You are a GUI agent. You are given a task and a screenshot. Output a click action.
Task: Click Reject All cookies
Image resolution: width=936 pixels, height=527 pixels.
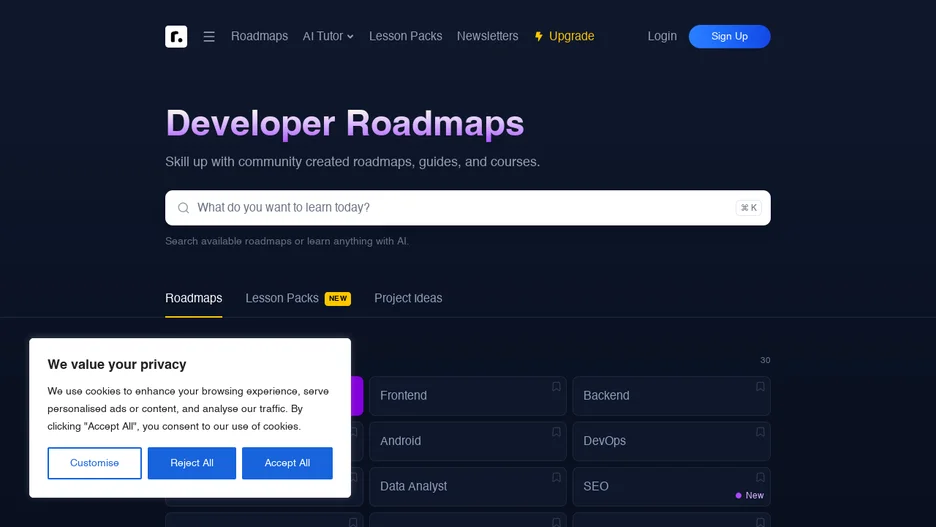coord(192,463)
